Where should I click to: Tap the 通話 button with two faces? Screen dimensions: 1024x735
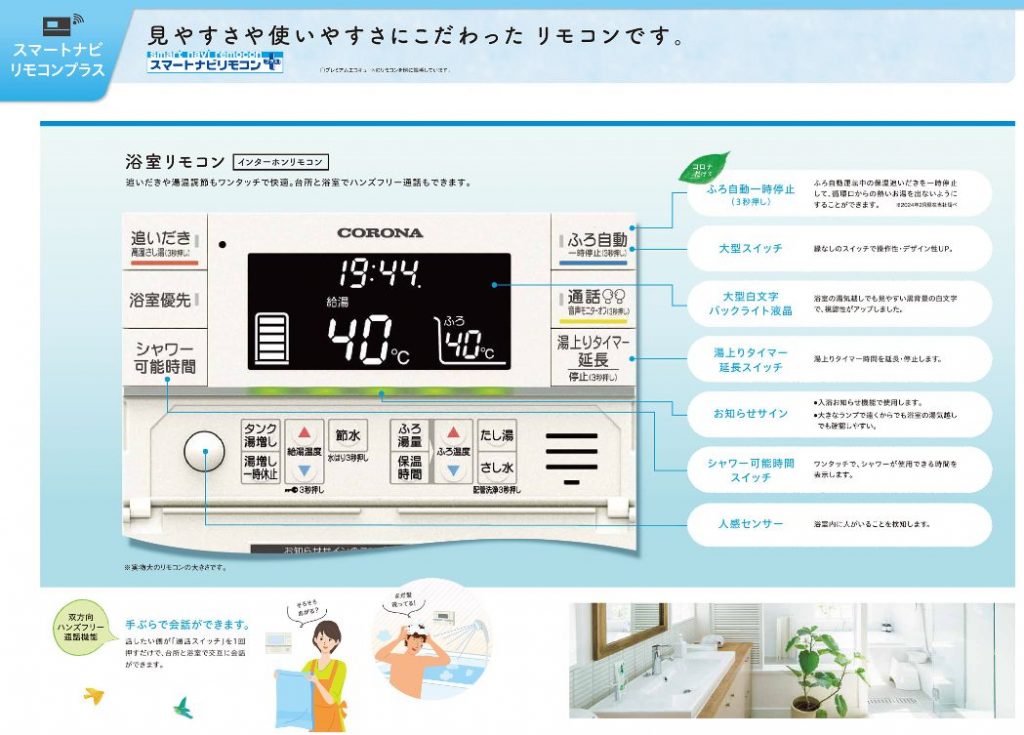(x=594, y=301)
